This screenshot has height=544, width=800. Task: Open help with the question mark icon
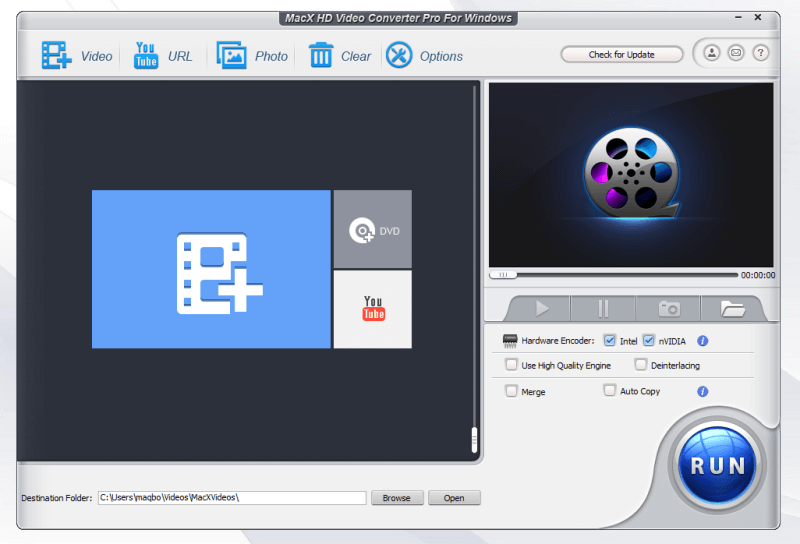(760, 53)
